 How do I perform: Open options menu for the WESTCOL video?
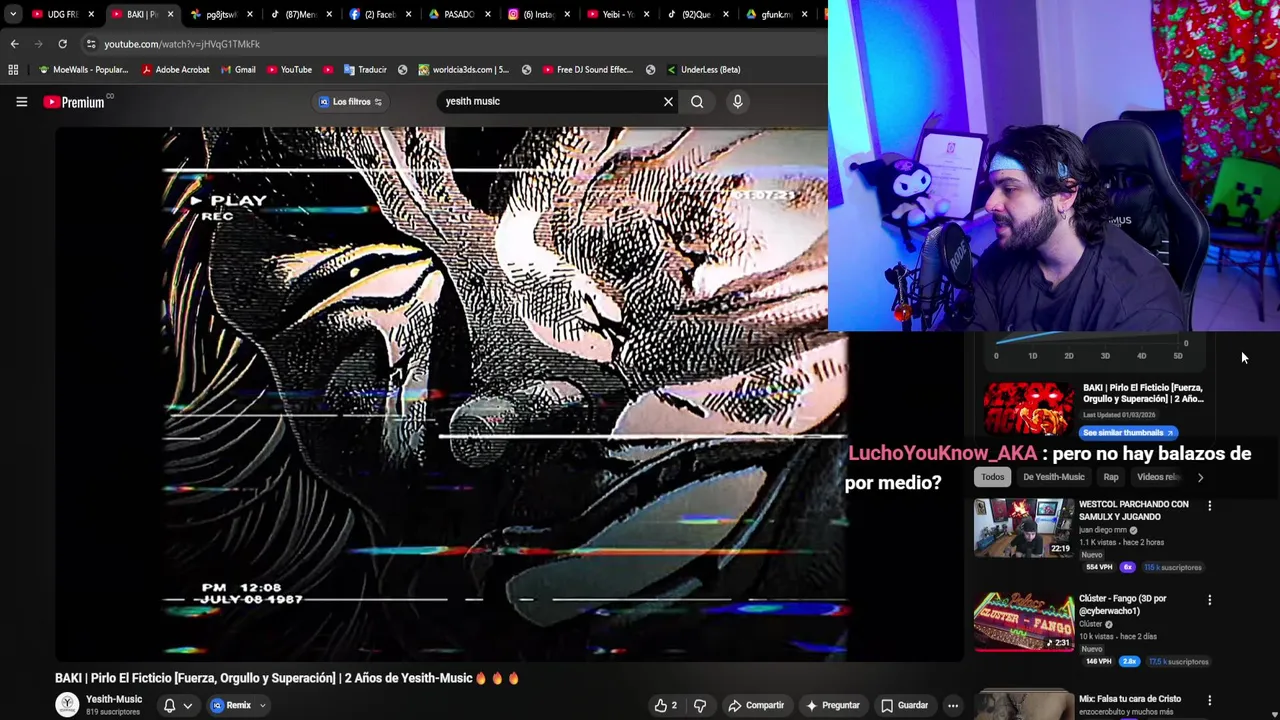click(x=1209, y=506)
